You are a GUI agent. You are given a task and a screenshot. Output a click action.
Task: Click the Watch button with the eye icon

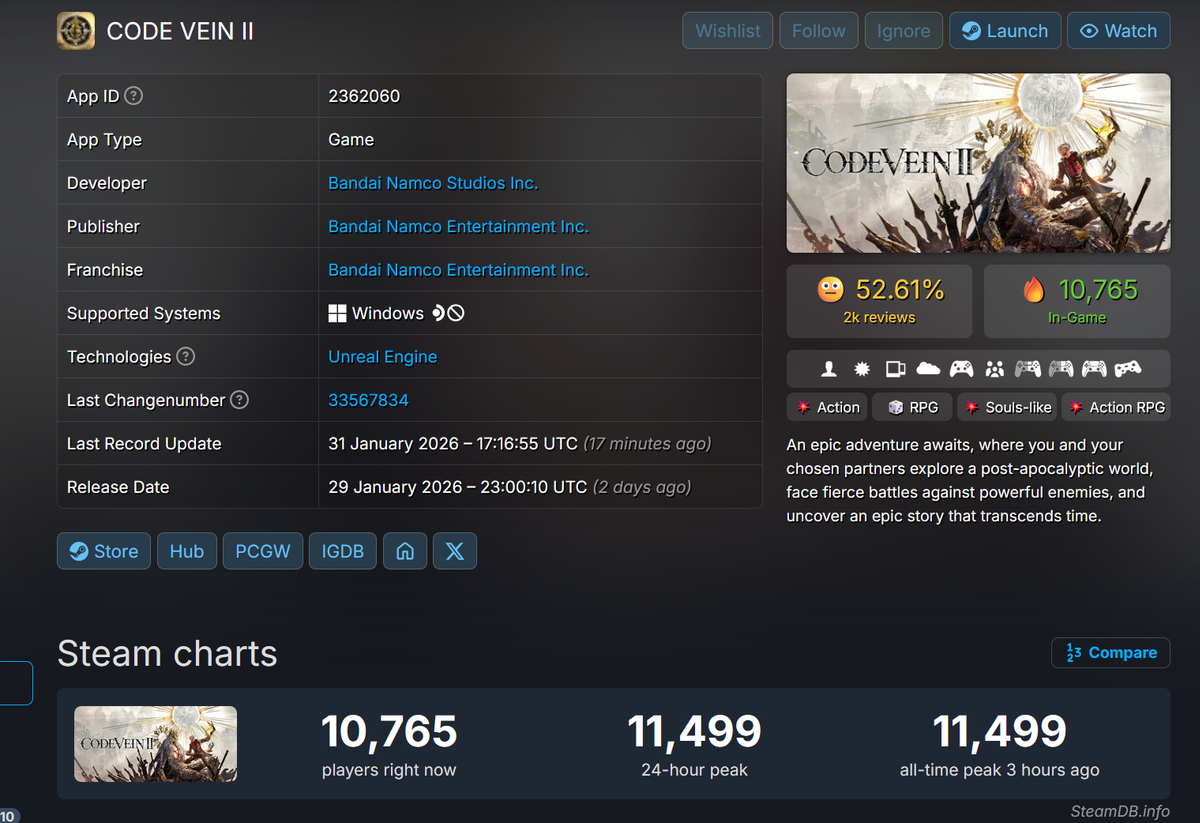[x=1119, y=31]
